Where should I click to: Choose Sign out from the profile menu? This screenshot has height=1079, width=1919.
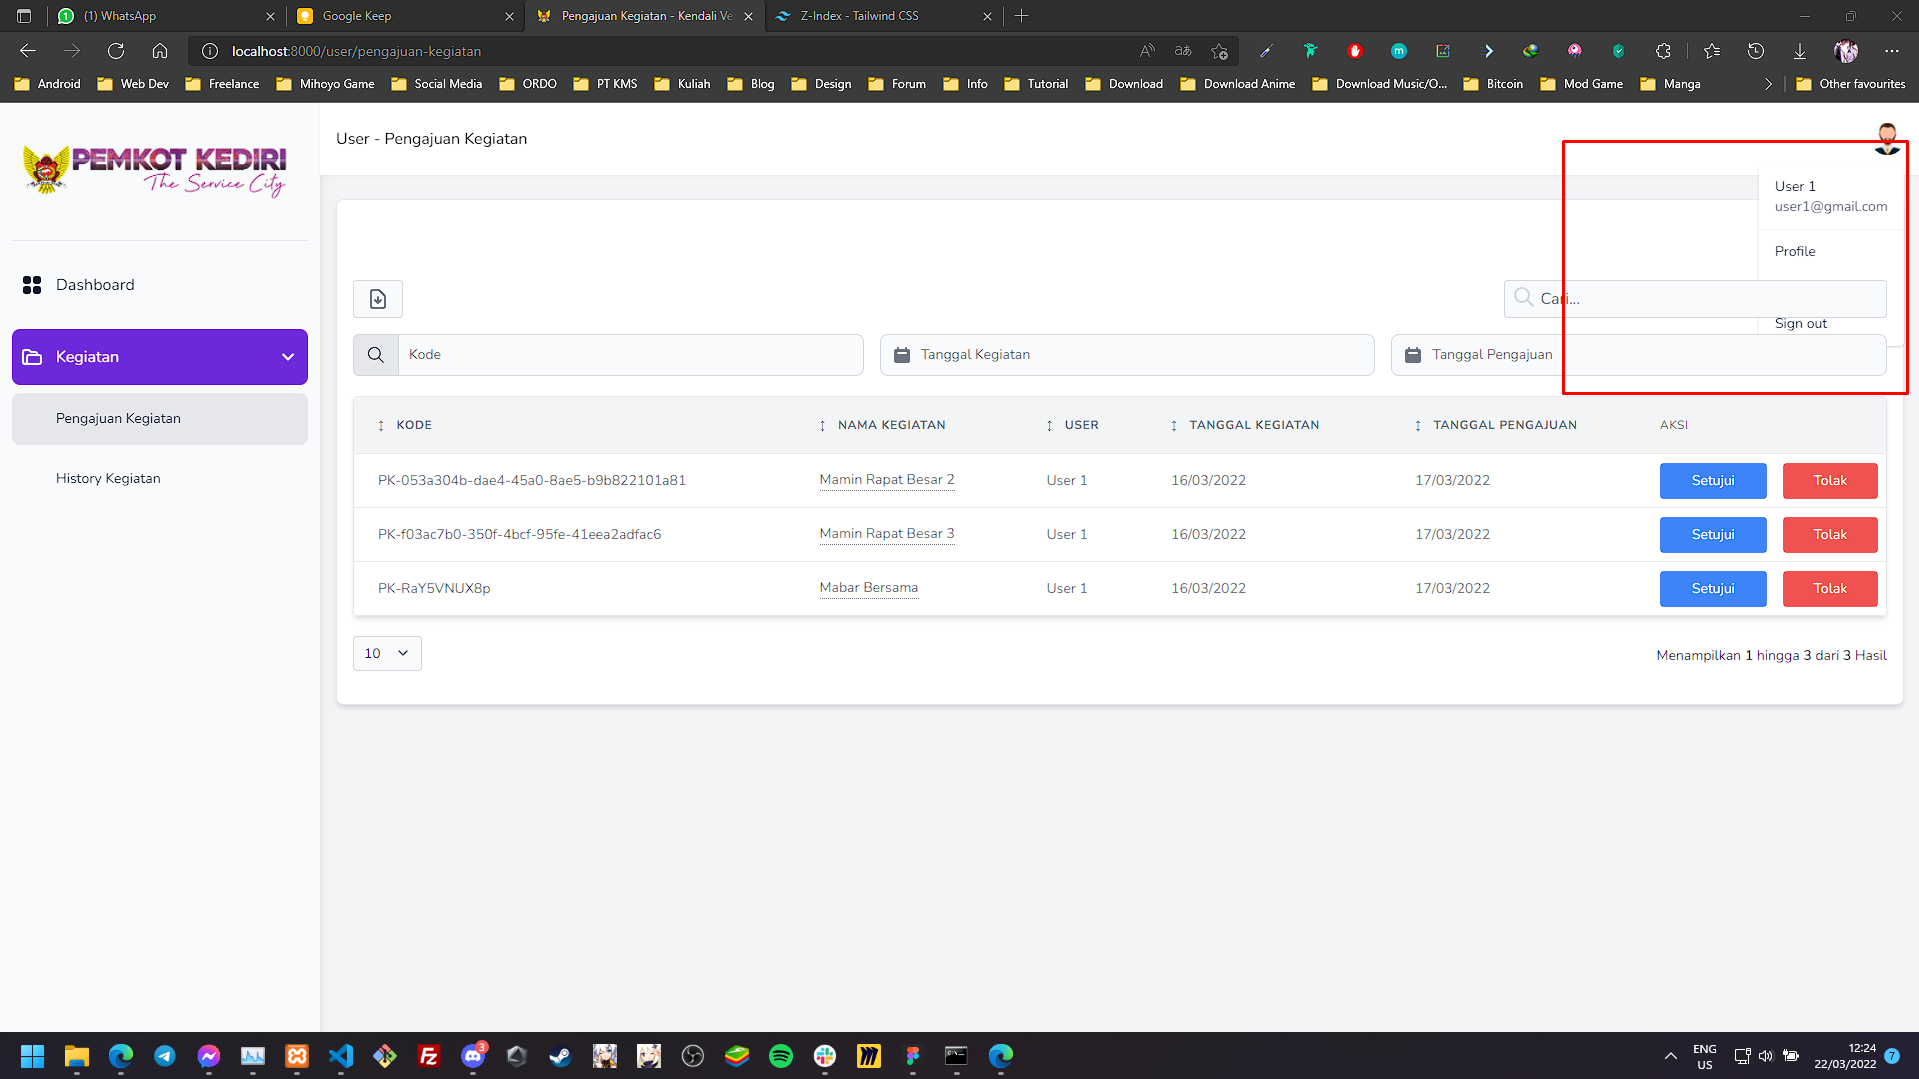[1799, 323]
